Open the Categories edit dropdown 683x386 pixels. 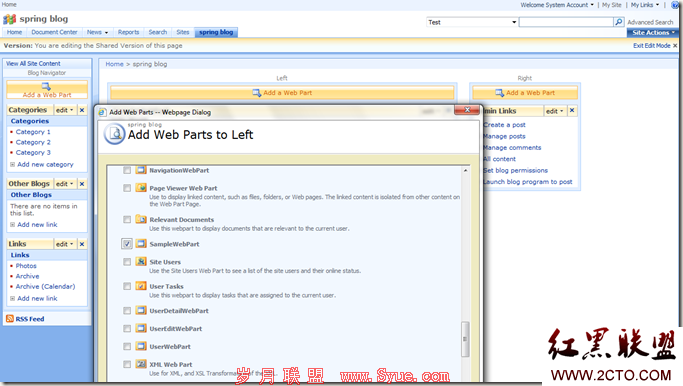[64, 110]
